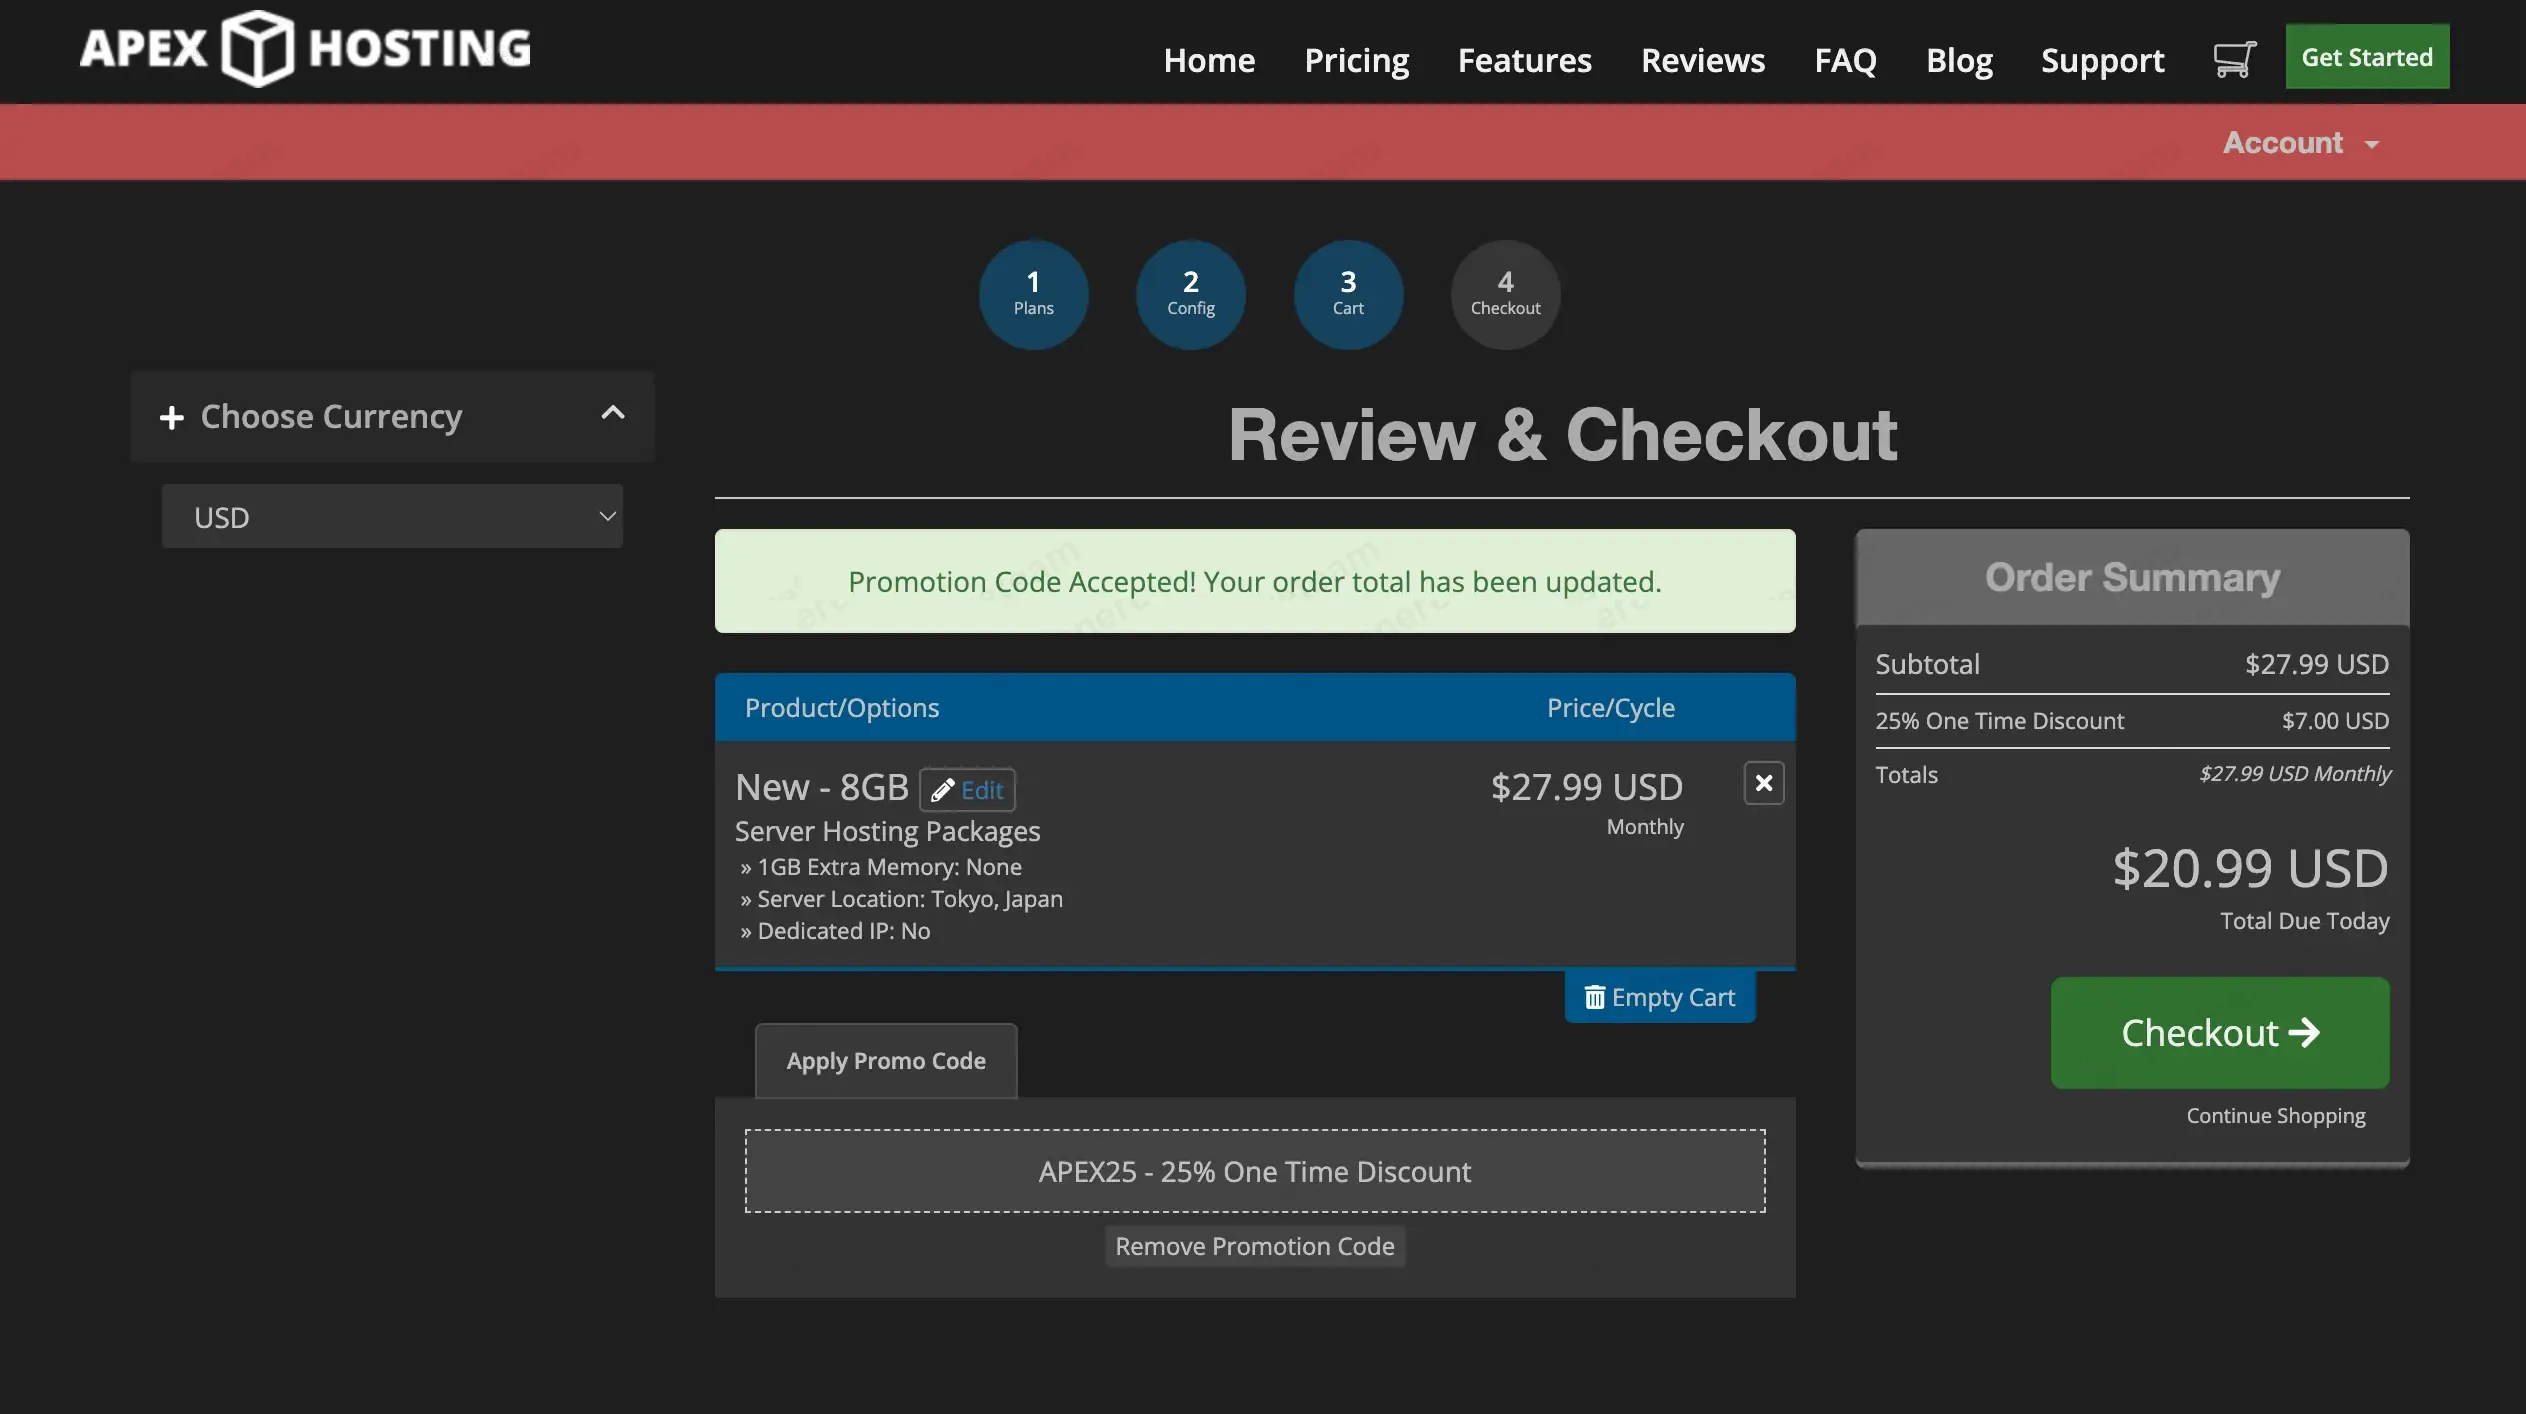Open the Features menu item
The height and width of the screenshot is (1414, 2526).
[x=1524, y=60]
